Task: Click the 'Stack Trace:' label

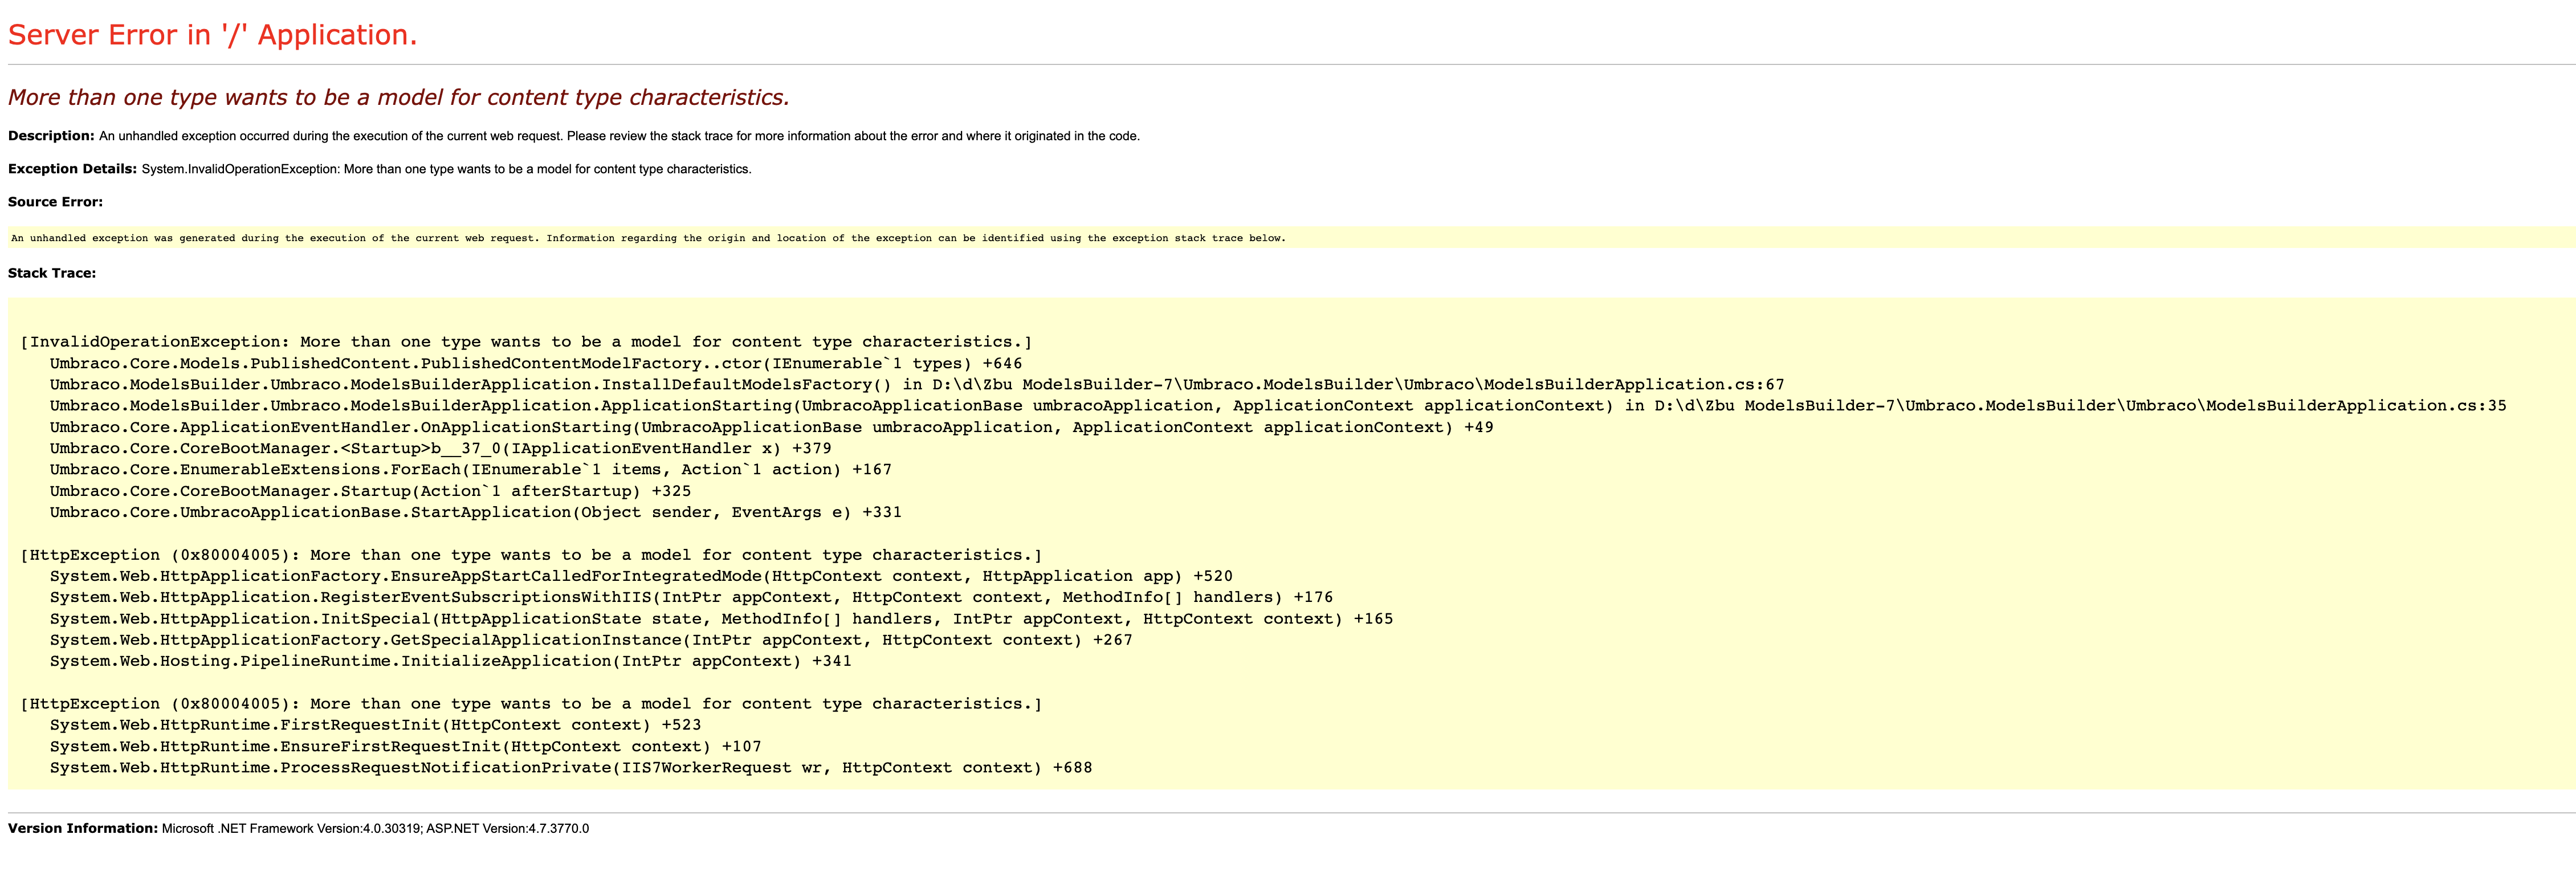Action: (x=52, y=273)
